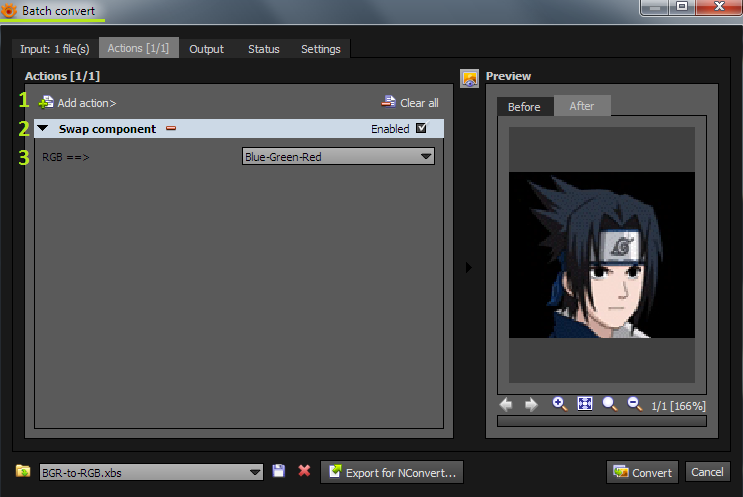Collapse the Swap component section

pyautogui.click(x=43, y=129)
